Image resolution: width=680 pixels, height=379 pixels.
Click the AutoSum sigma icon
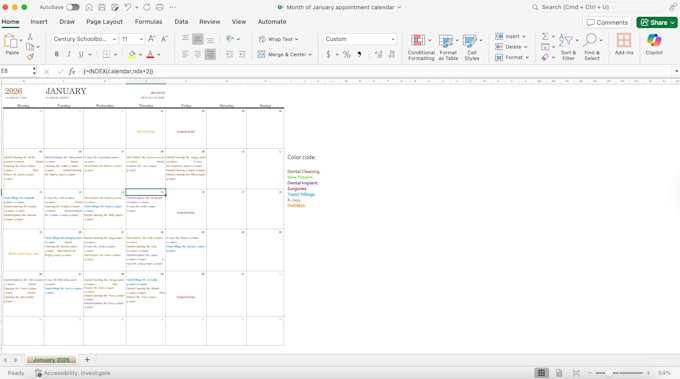(545, 36)
